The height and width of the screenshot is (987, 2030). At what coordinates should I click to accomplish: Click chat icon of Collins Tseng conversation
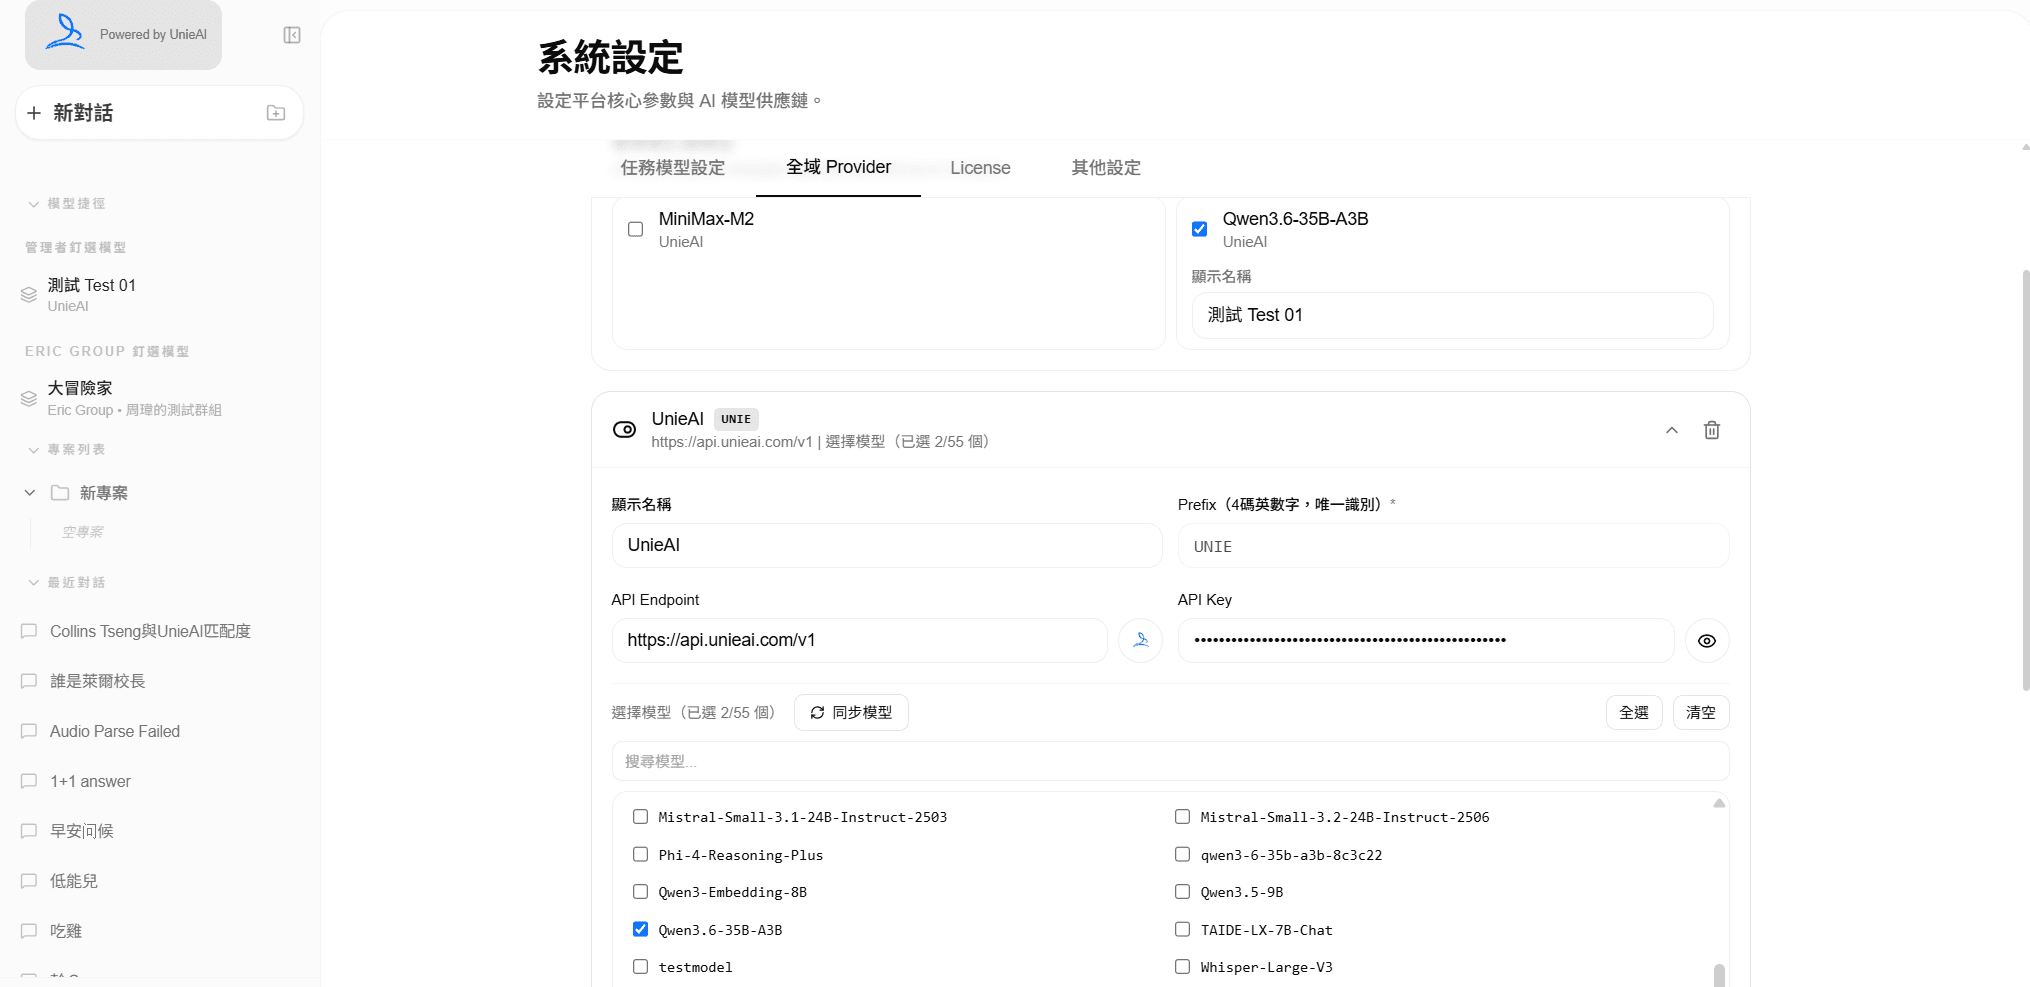(29, 631)
